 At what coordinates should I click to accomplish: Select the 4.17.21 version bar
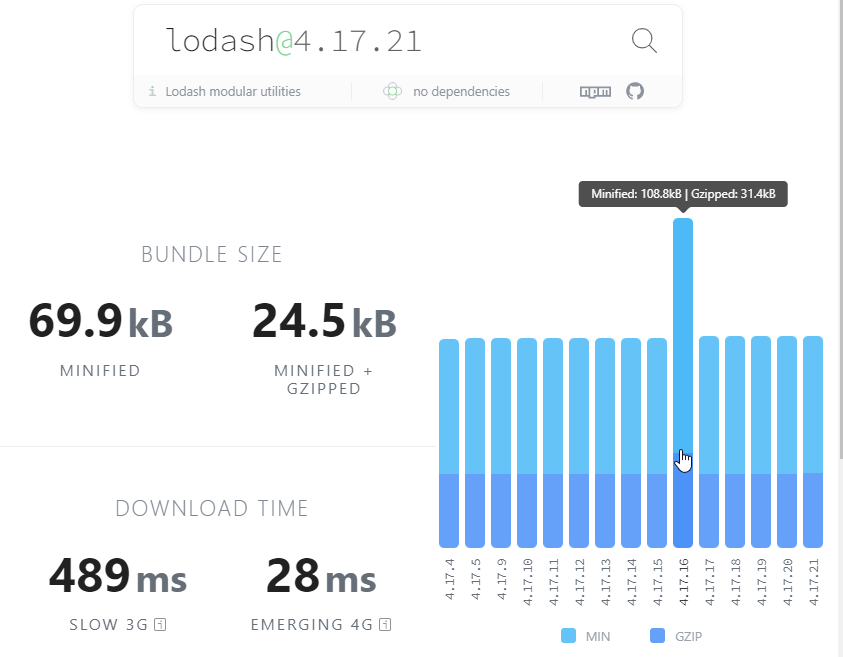813,442
